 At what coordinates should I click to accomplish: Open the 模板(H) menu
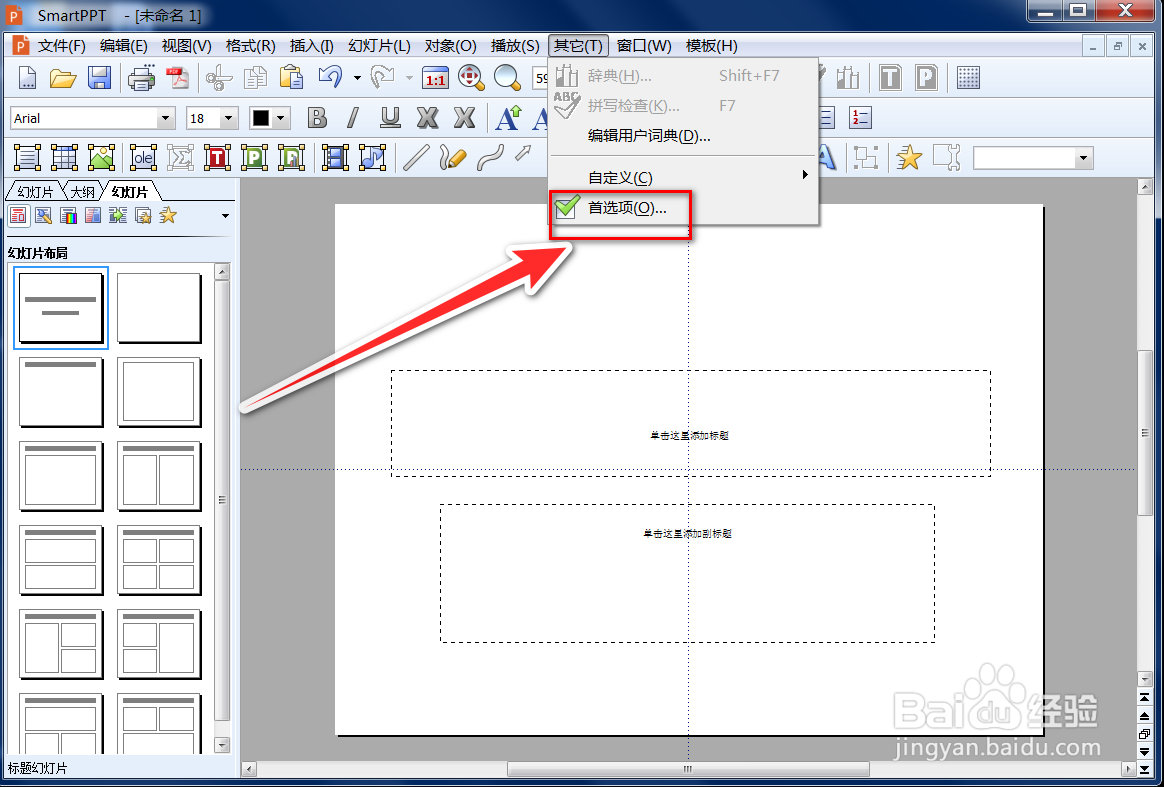point(711,46)
